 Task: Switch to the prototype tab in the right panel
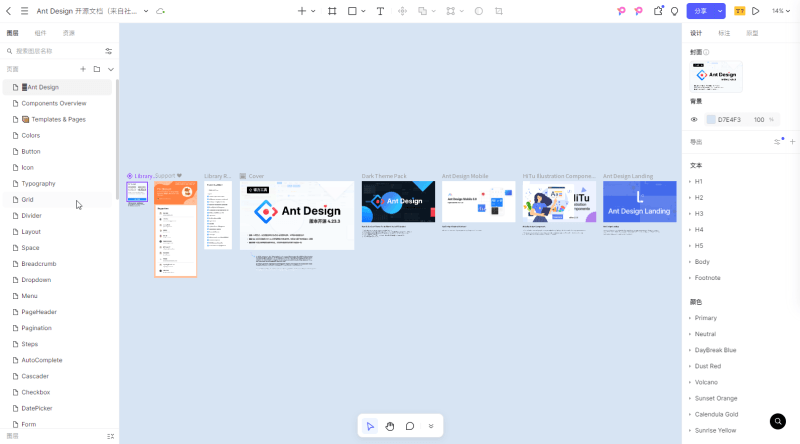tap(752, 33)
